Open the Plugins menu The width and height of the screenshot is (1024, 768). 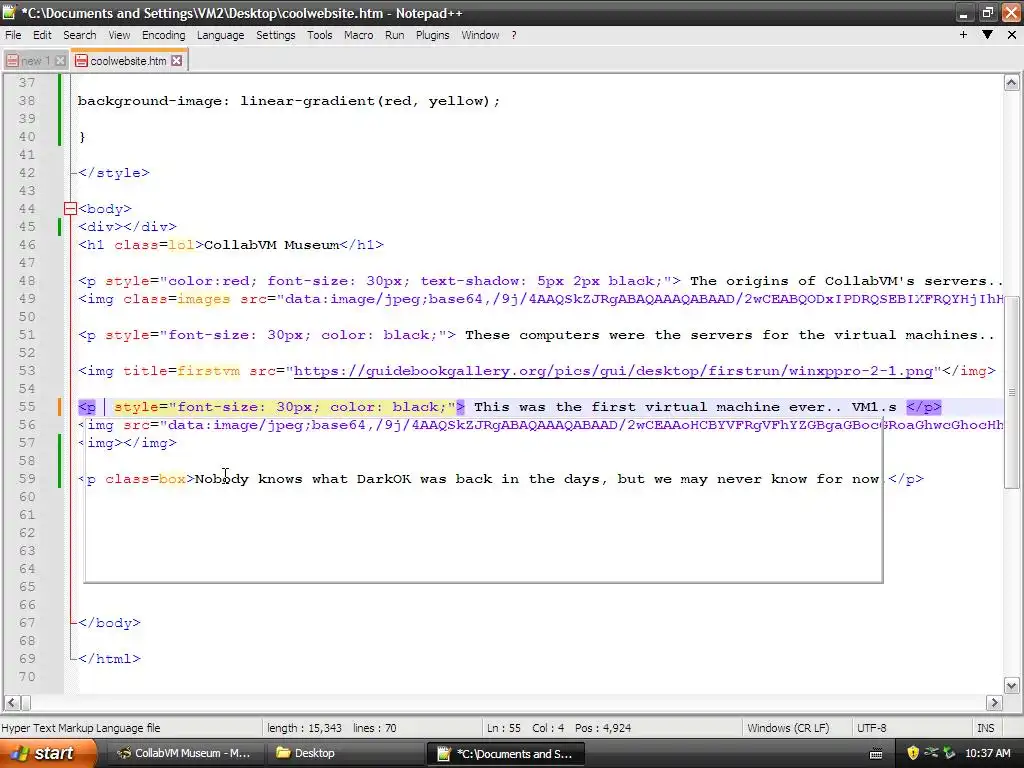[x=432, y=35]
